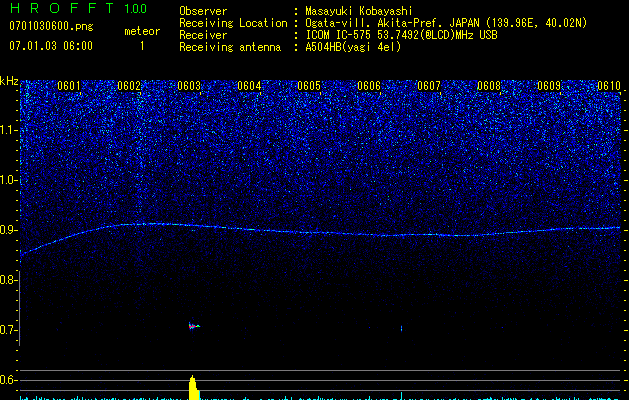629x400 pixels.
Task: Click the 0604 time marker
Action: point(249,86)
